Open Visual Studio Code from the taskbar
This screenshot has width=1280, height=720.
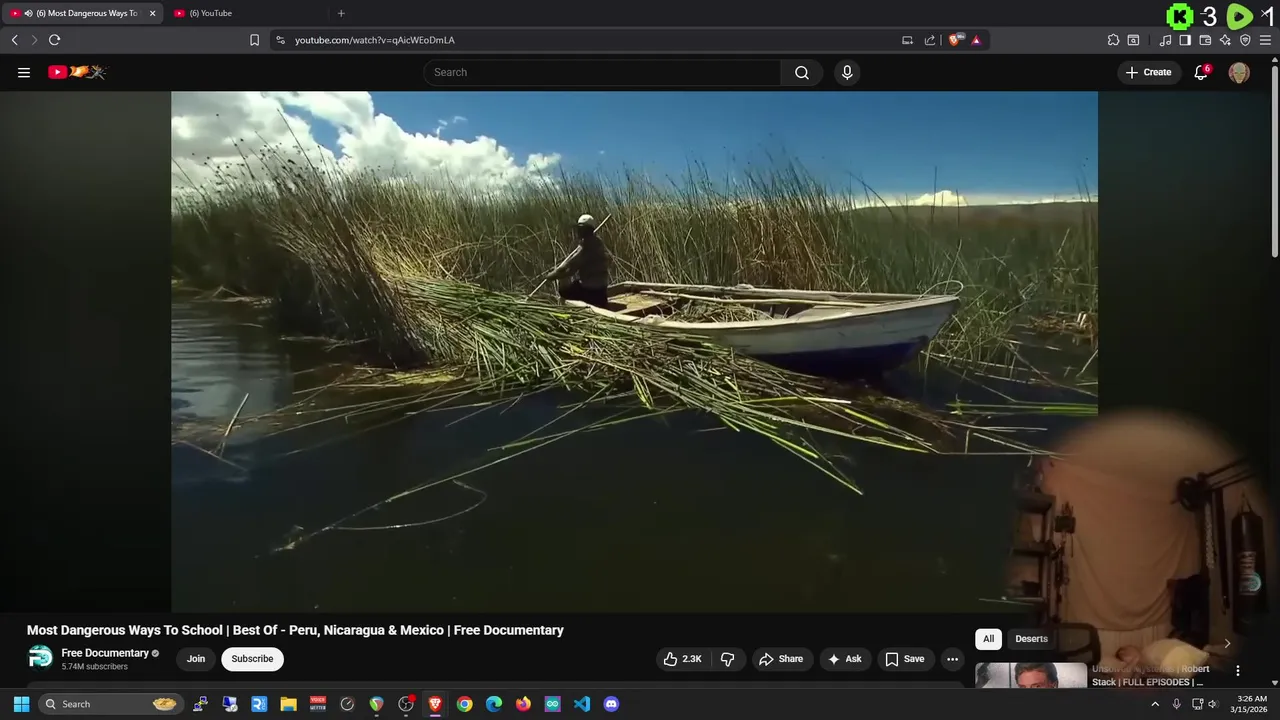click(x=582, y=704)
